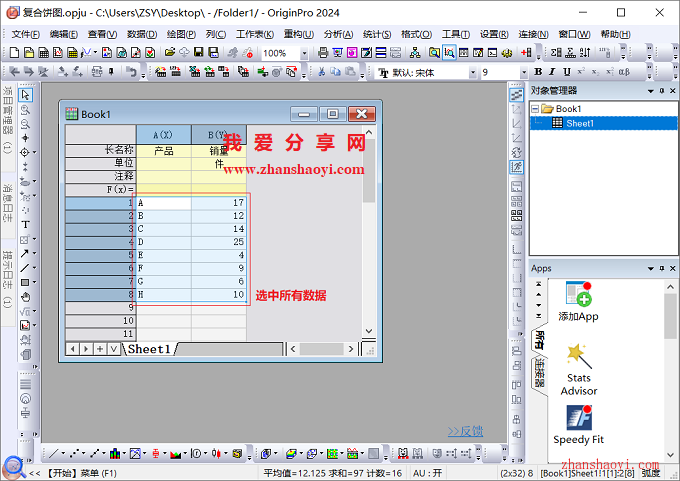The image size is (680, 481).
Task: Click the Start menu search magnifier icon
Action: 13,467
